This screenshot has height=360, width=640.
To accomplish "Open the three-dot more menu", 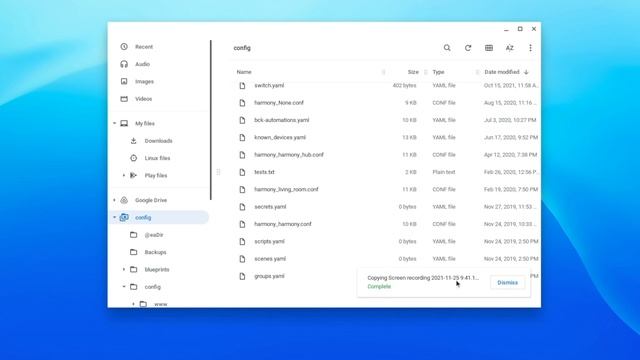I will (x=530, y=48).
